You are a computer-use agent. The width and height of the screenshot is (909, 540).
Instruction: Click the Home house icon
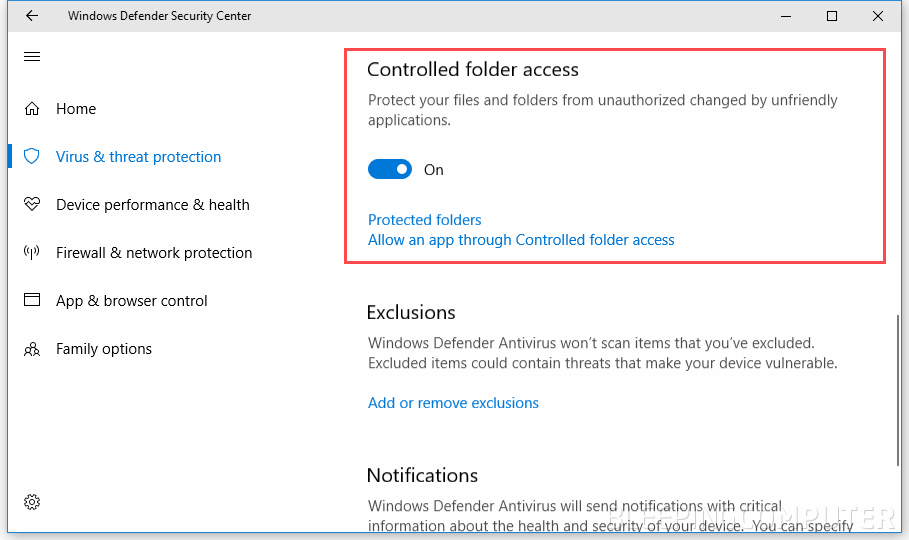[x=32, y=109]
